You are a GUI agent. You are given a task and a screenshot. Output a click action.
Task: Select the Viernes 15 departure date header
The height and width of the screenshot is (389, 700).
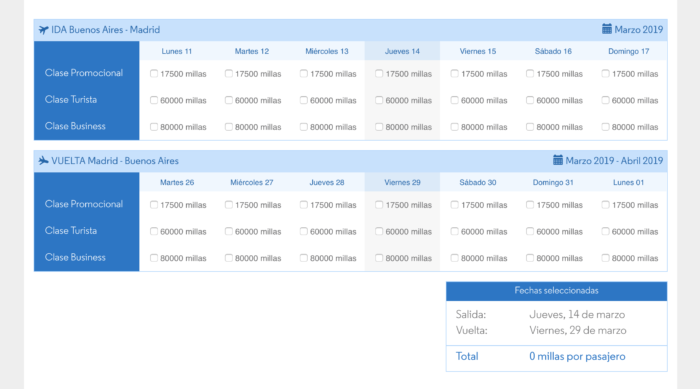tap(478, 51)
